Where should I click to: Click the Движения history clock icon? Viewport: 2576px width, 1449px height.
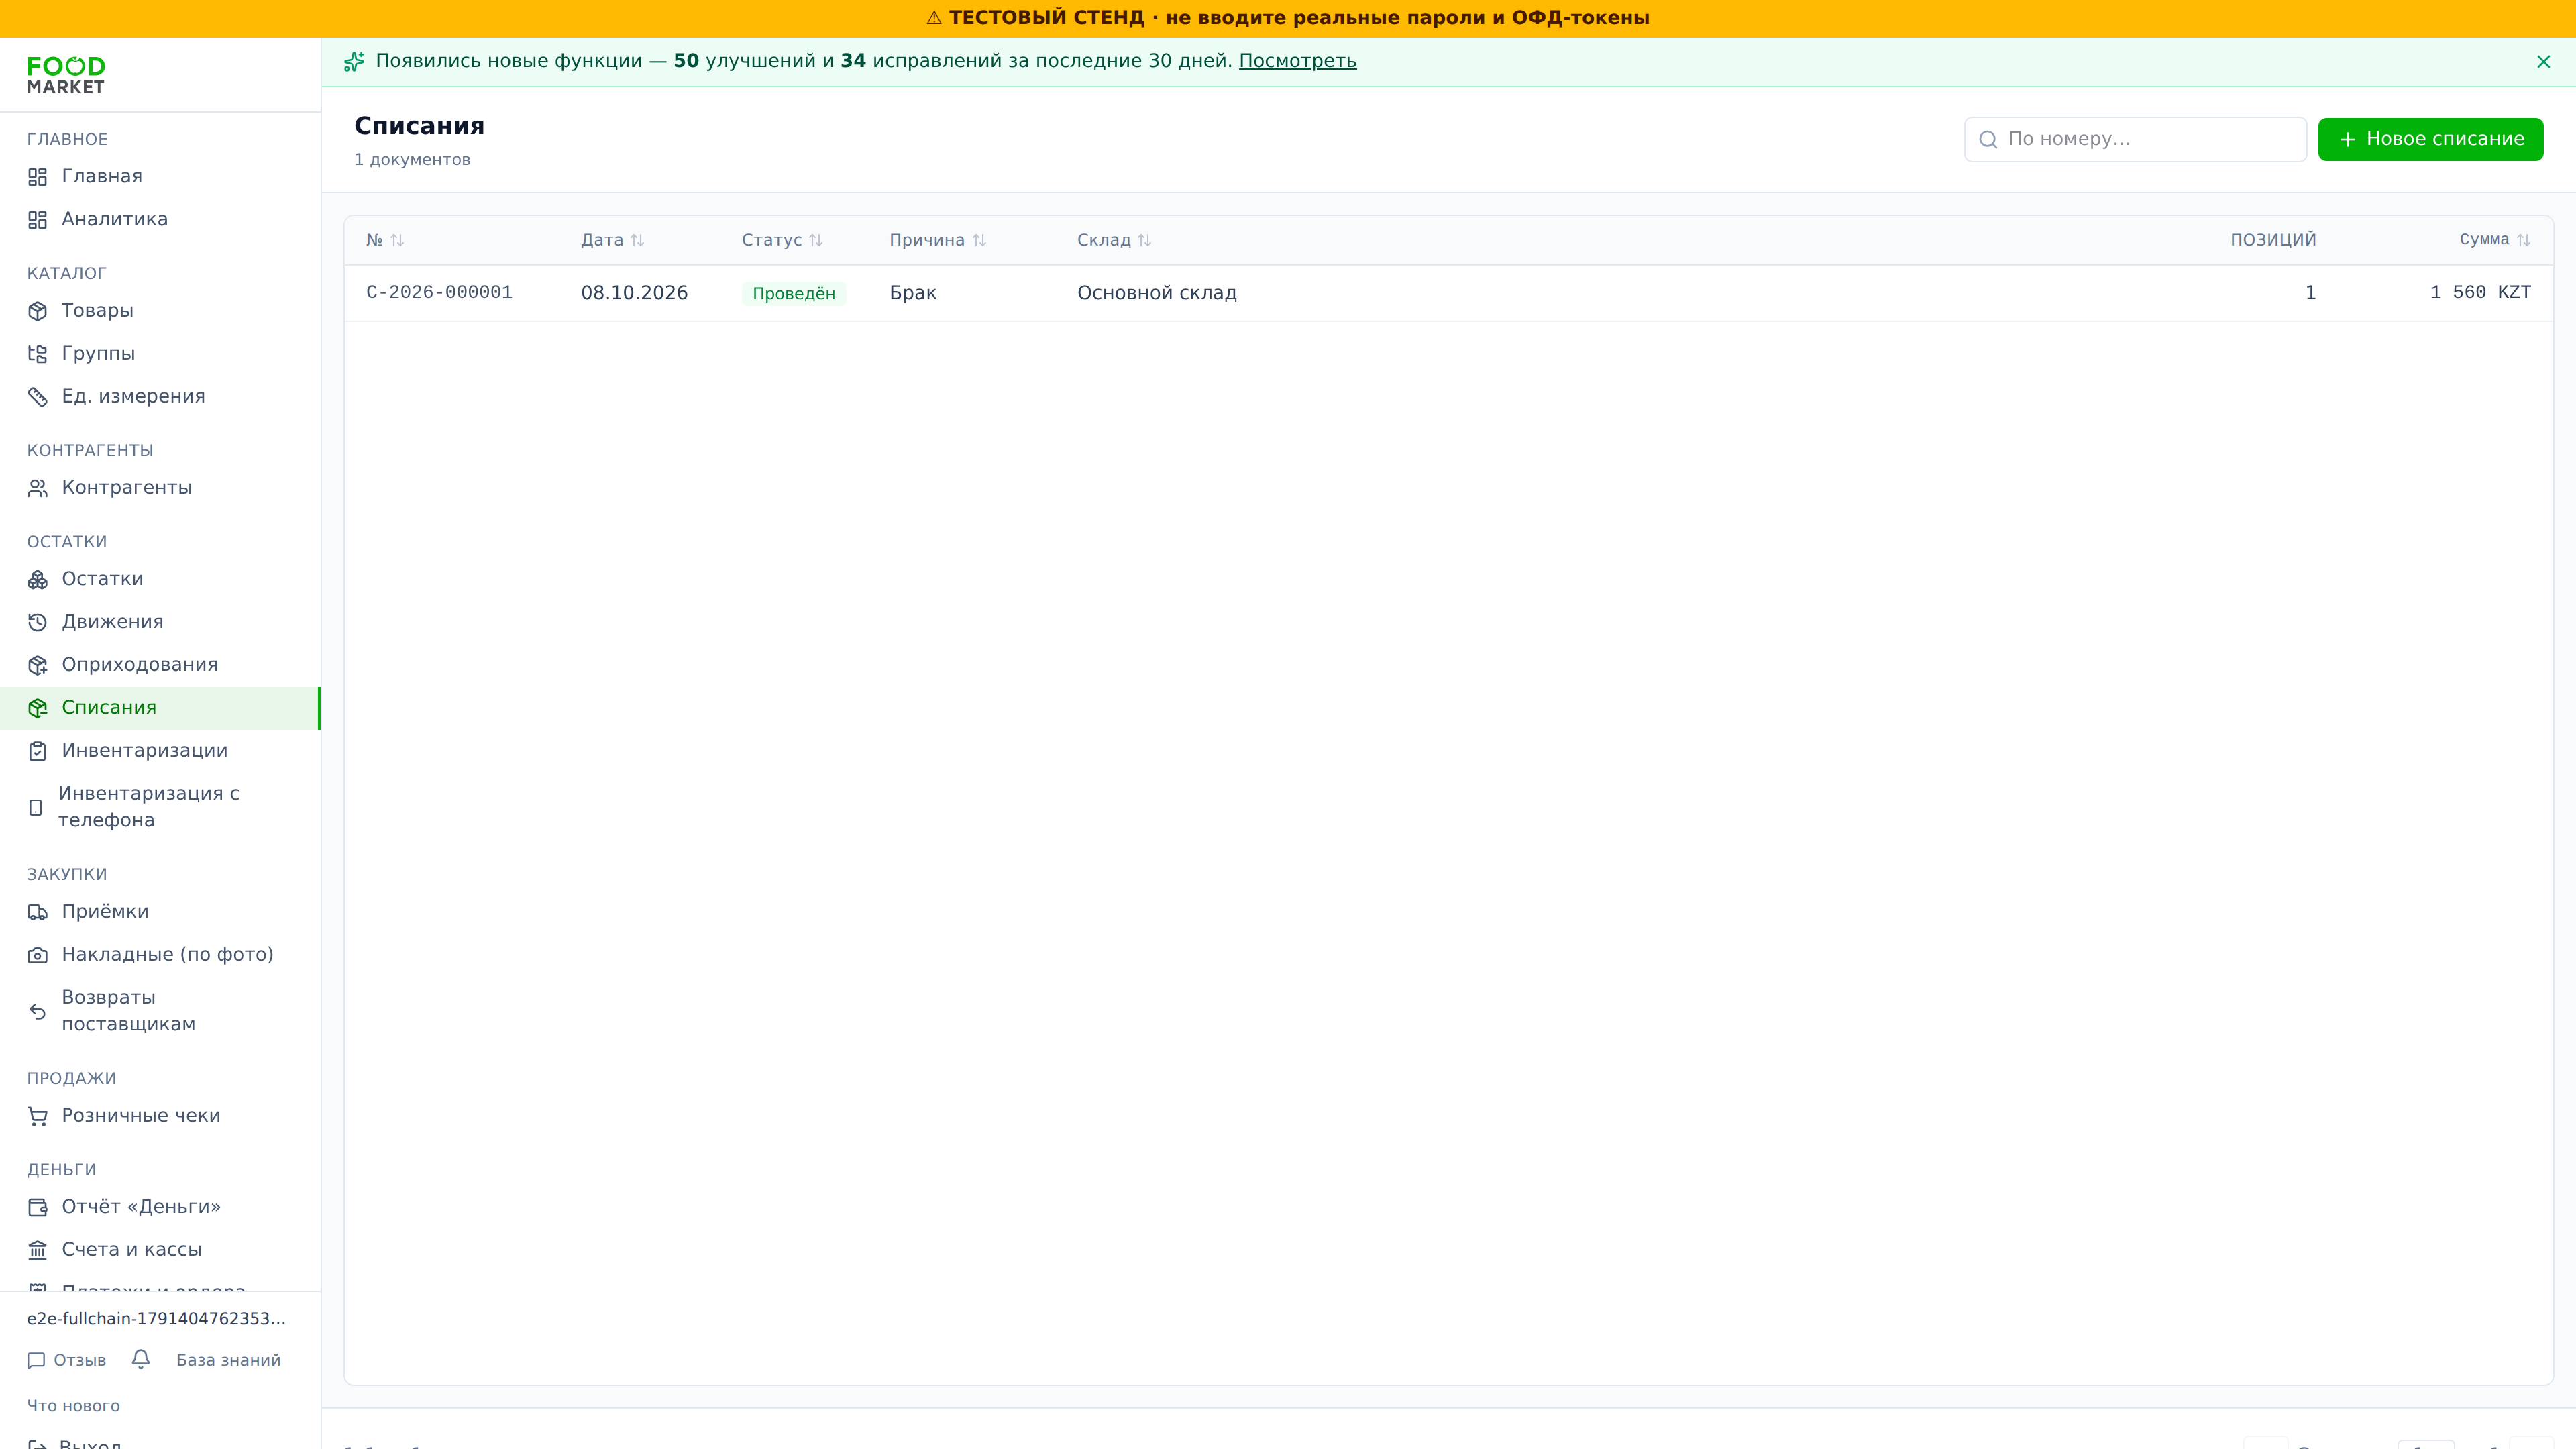(37, 622)
